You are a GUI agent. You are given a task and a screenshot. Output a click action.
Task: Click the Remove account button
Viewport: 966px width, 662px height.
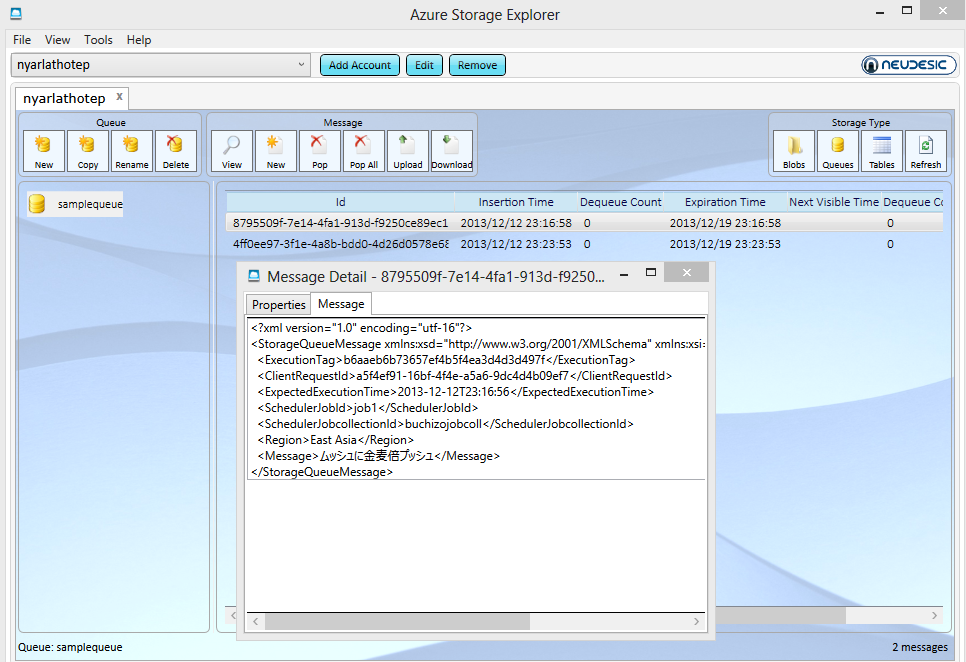[477, 65]
